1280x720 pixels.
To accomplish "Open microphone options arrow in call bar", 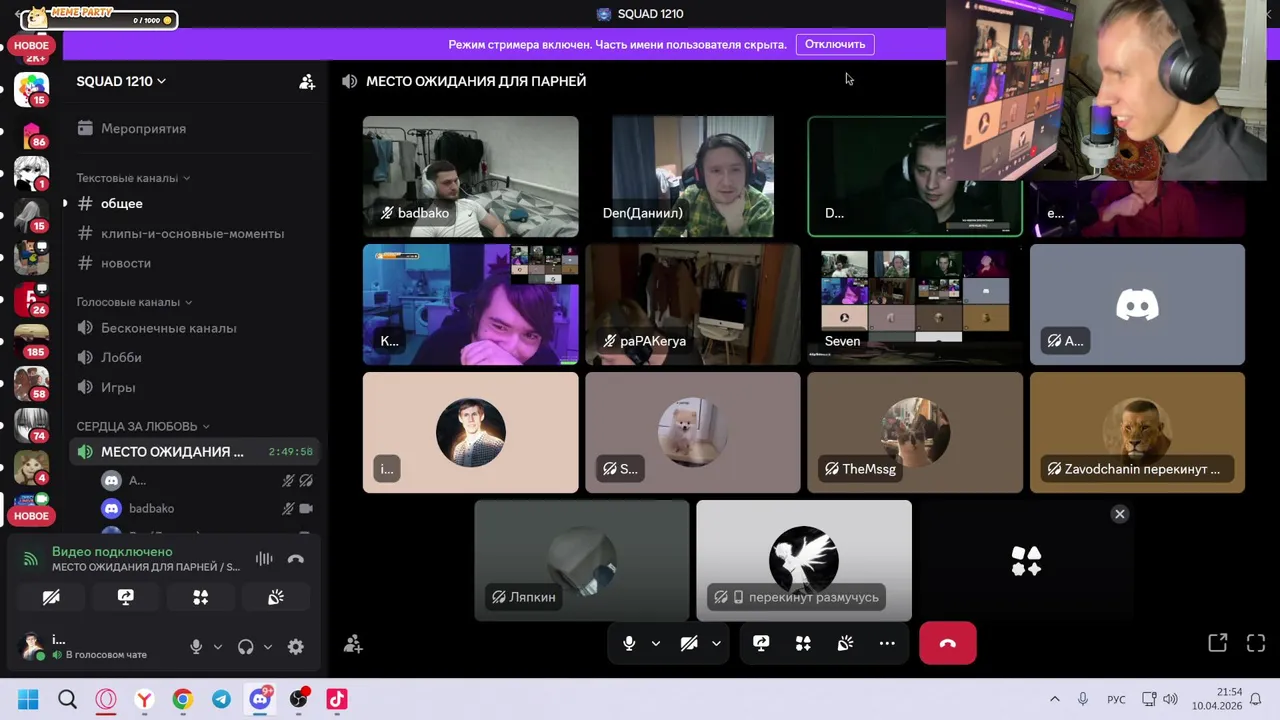I will [x=656, y=643].
